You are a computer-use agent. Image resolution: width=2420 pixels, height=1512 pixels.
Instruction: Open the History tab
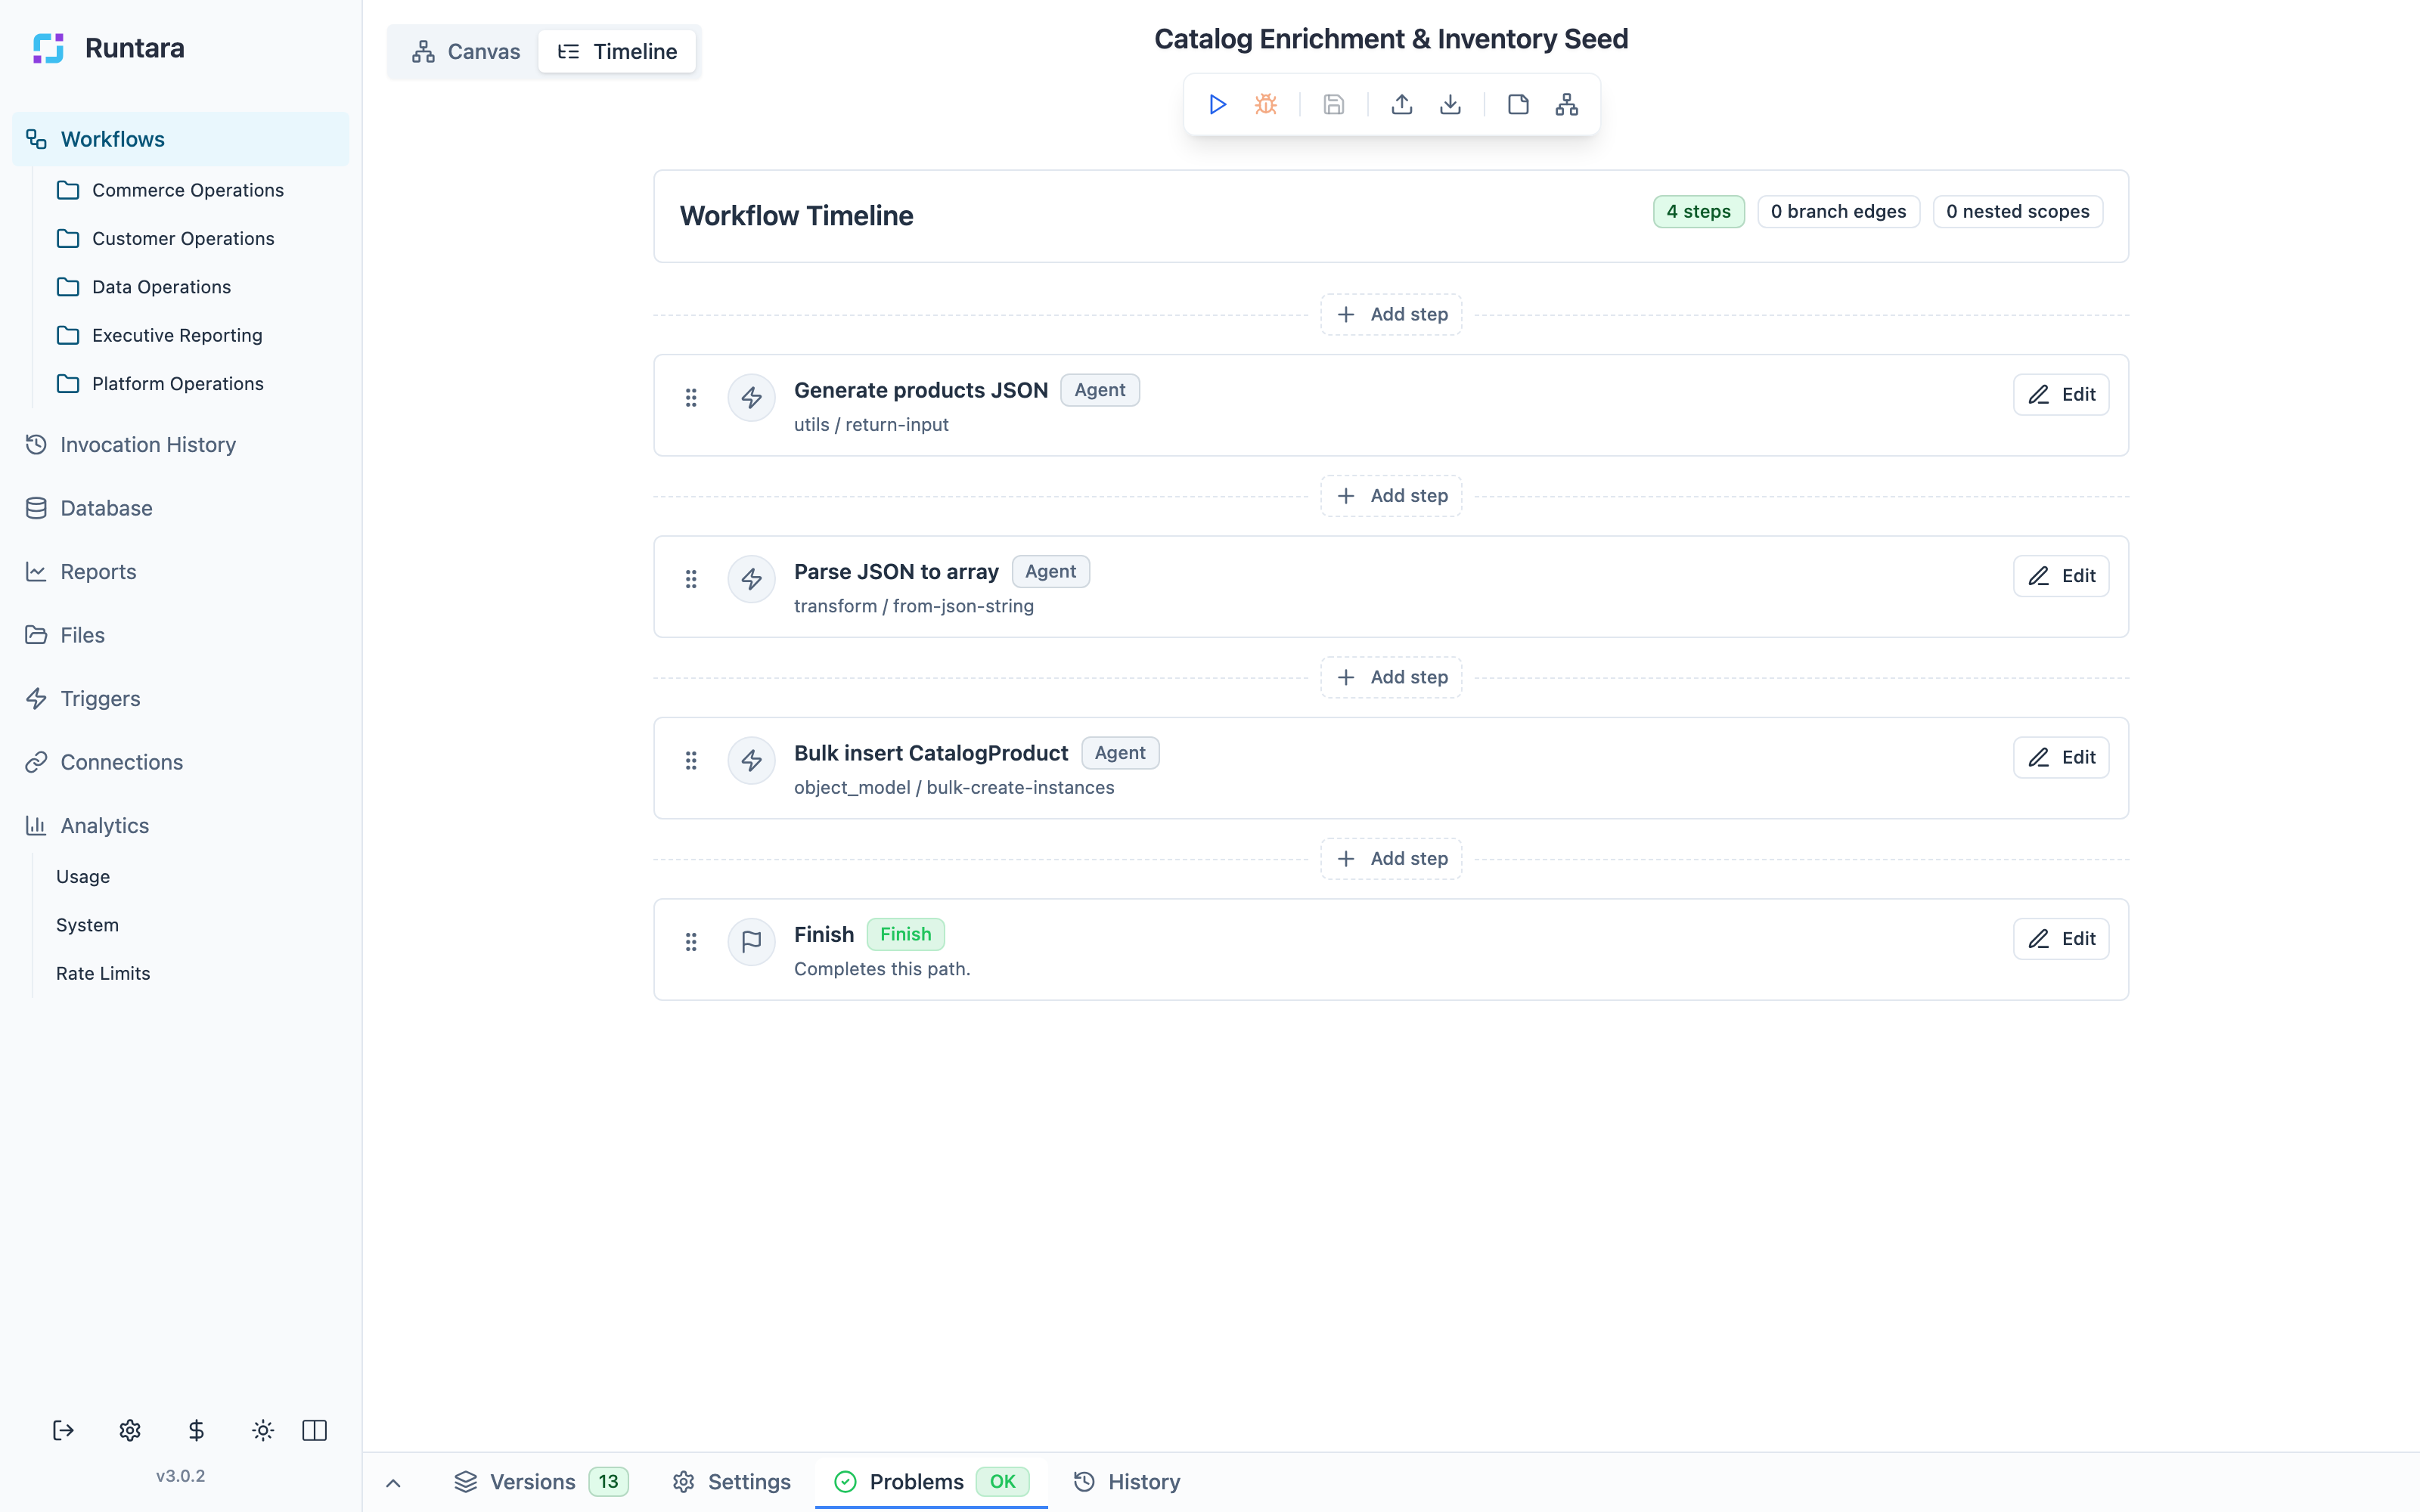(x=1127, y=1482)
